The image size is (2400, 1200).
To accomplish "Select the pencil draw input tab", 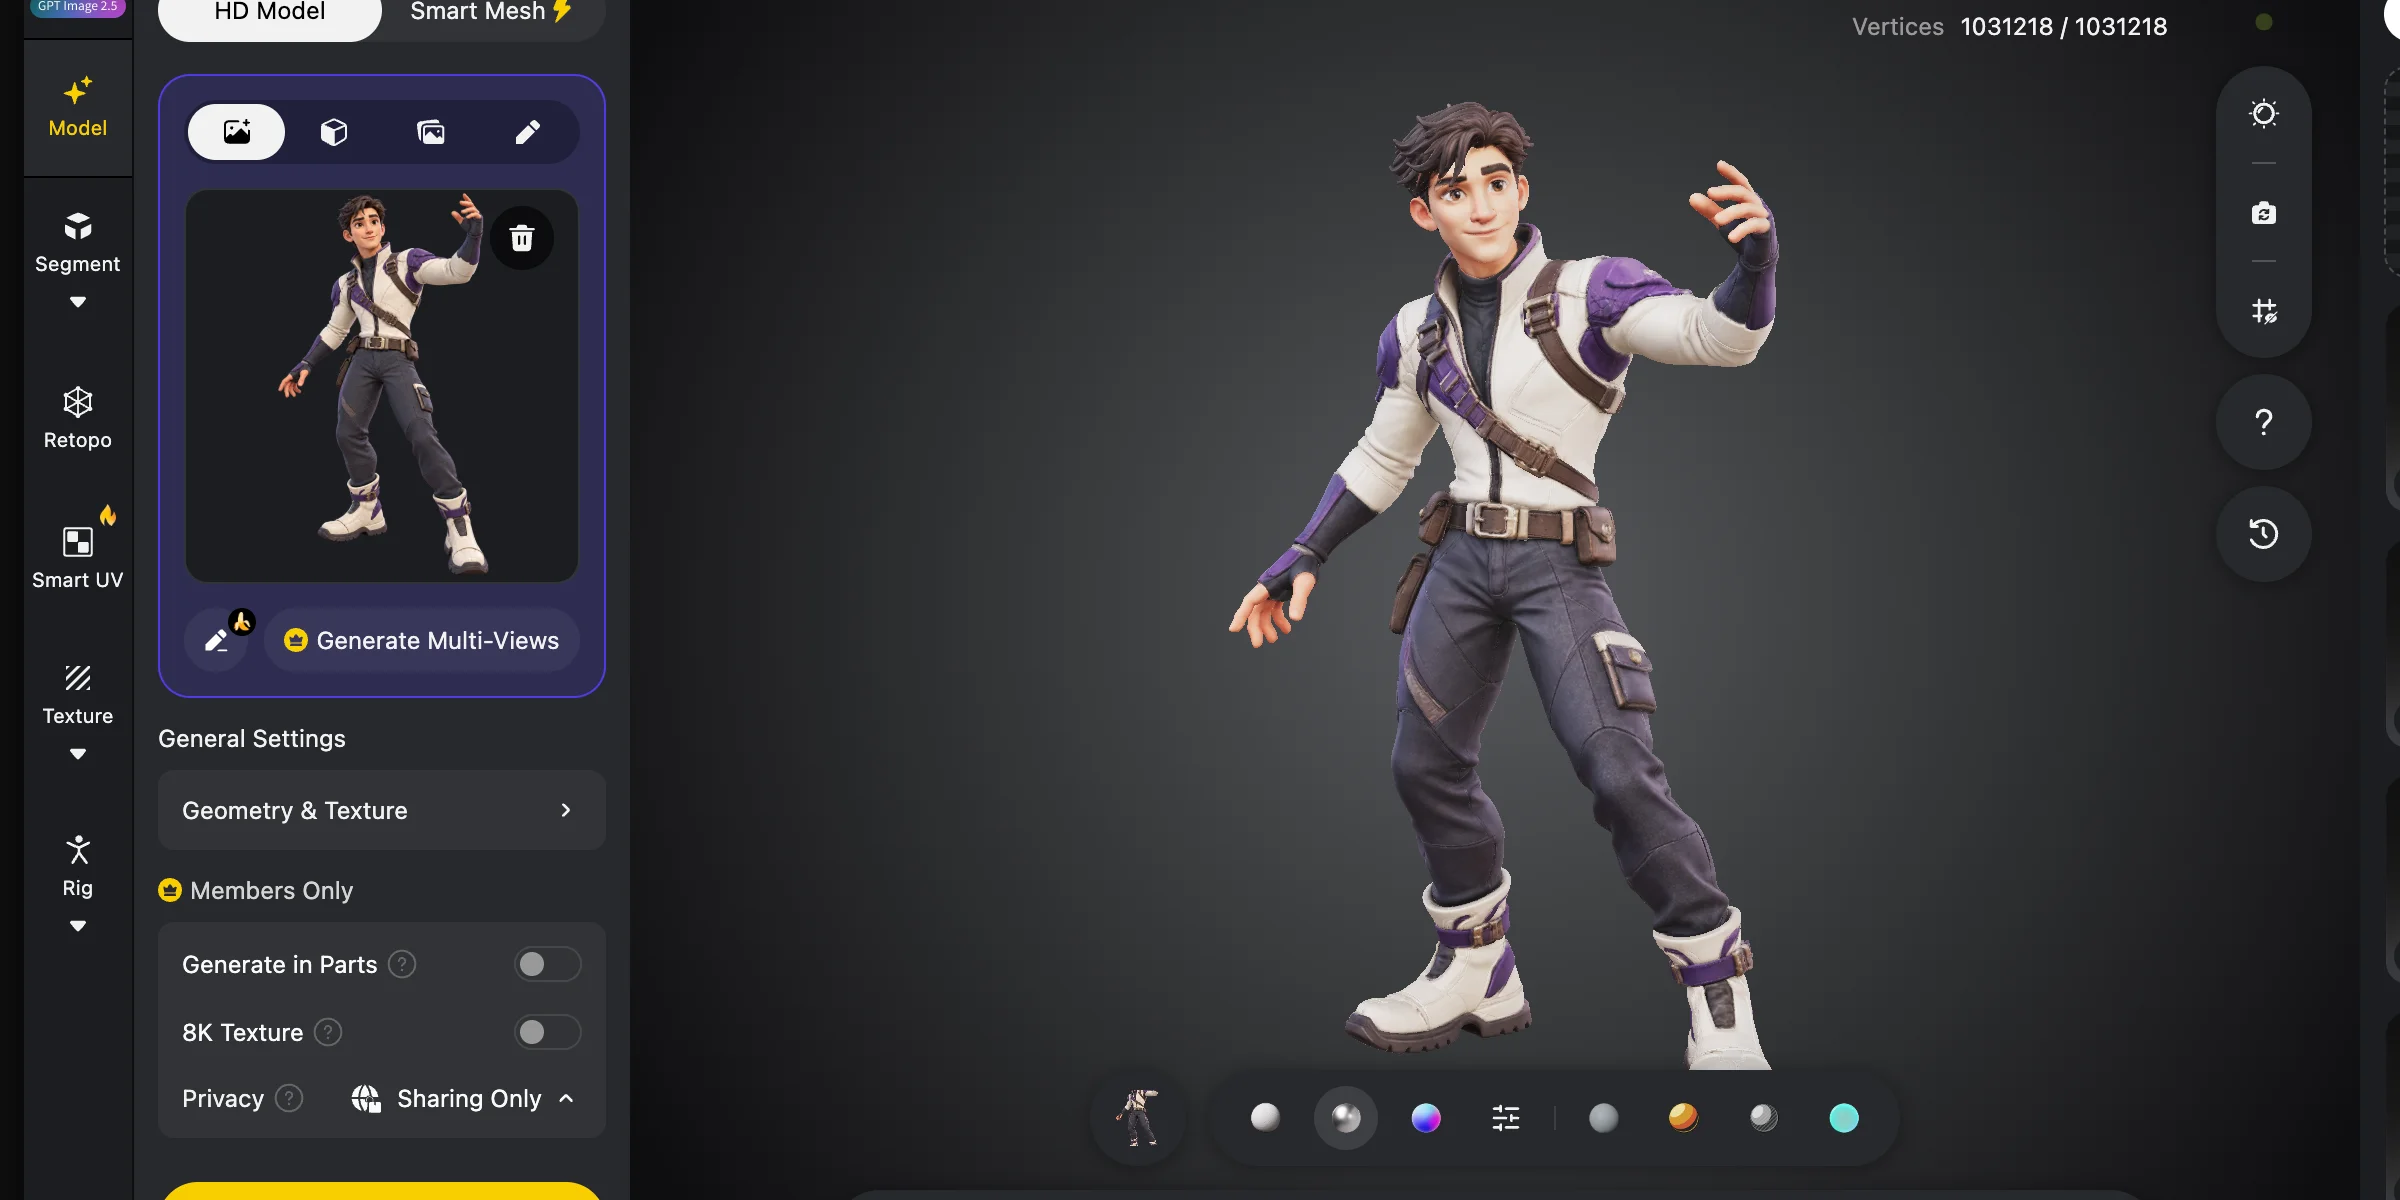I will 528,132.
